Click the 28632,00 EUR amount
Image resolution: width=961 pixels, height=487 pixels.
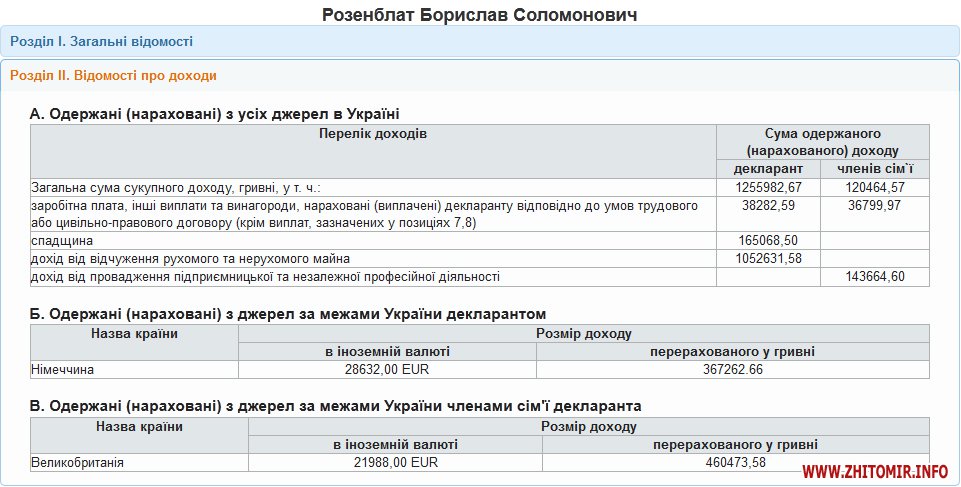387,370
